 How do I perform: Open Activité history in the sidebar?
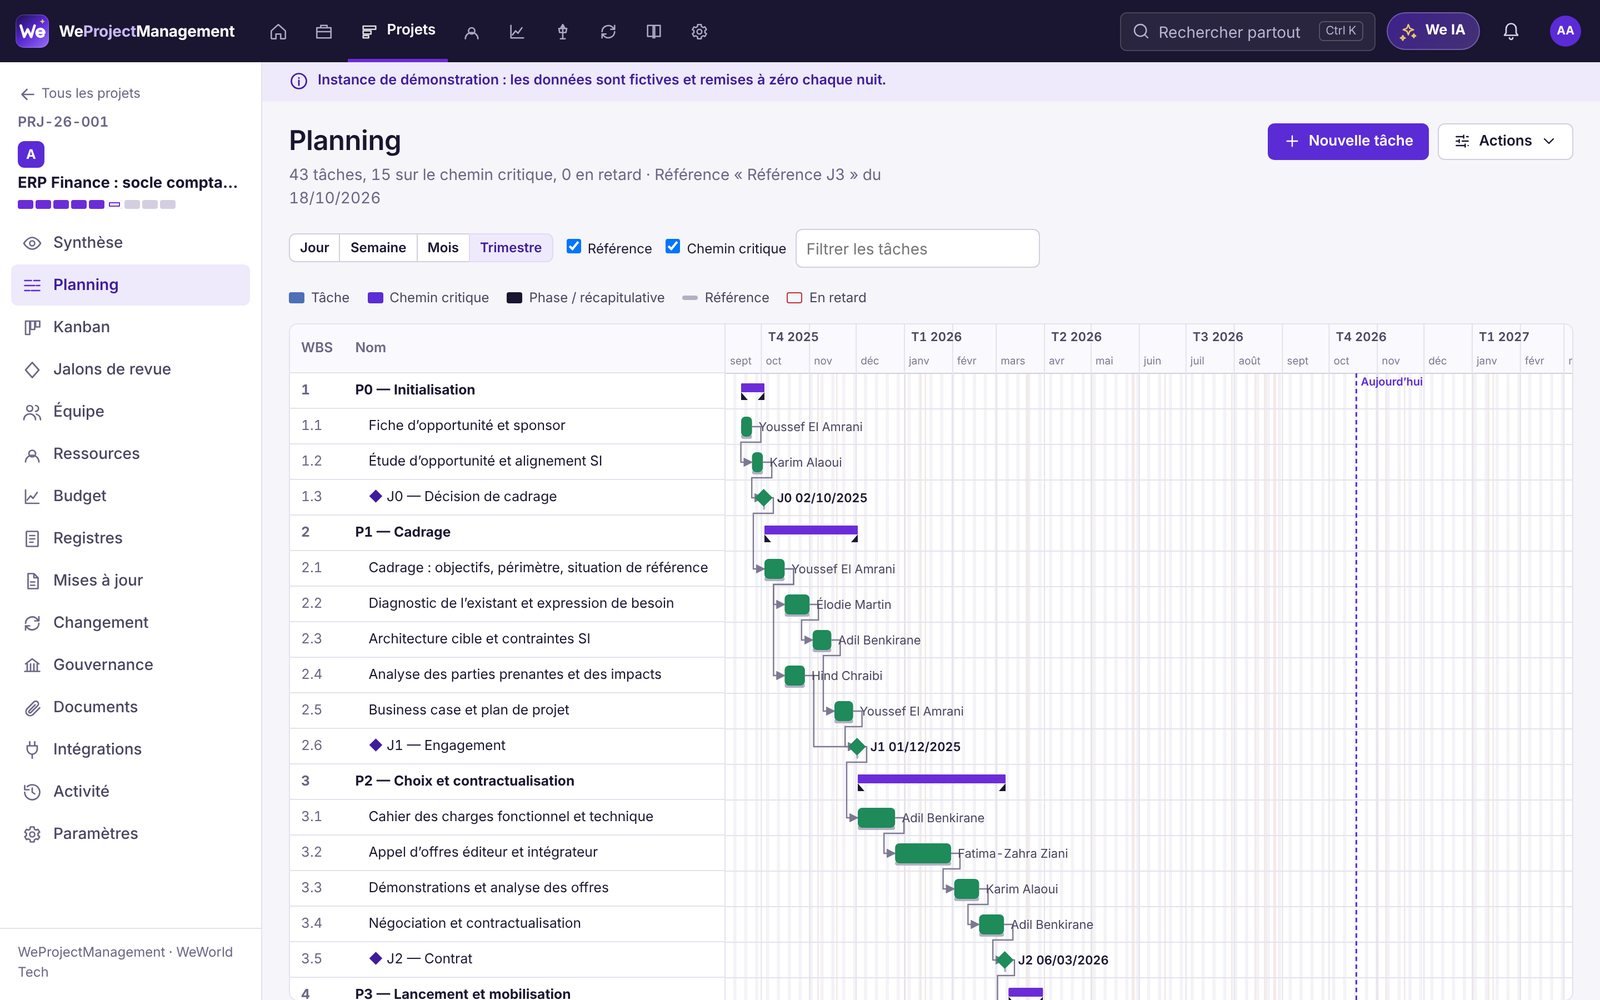coord(130,791)
